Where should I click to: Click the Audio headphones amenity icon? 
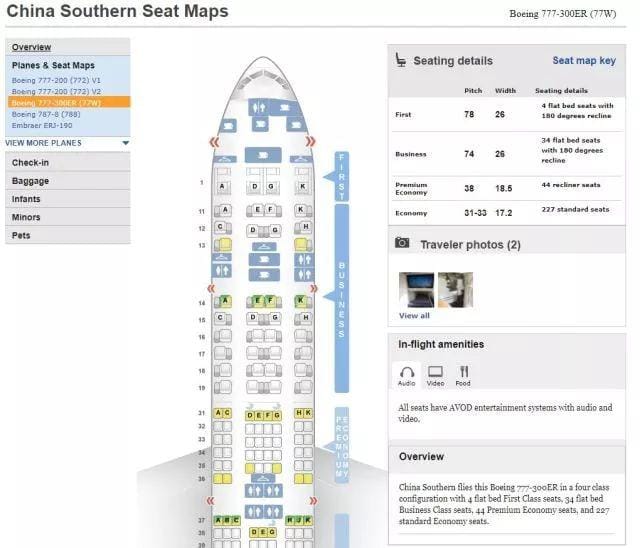click(407, 371)
